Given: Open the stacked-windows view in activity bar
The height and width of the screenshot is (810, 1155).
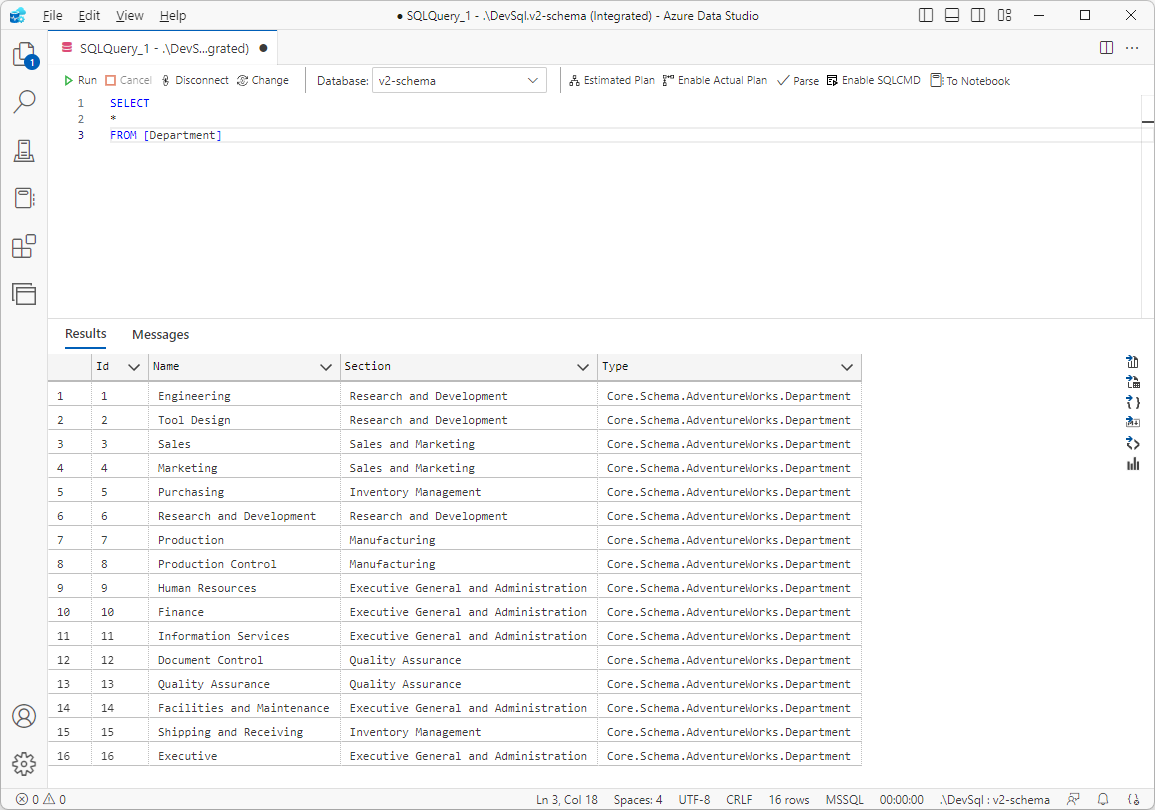Looking at the screenshot, I should tap(24, 294).
